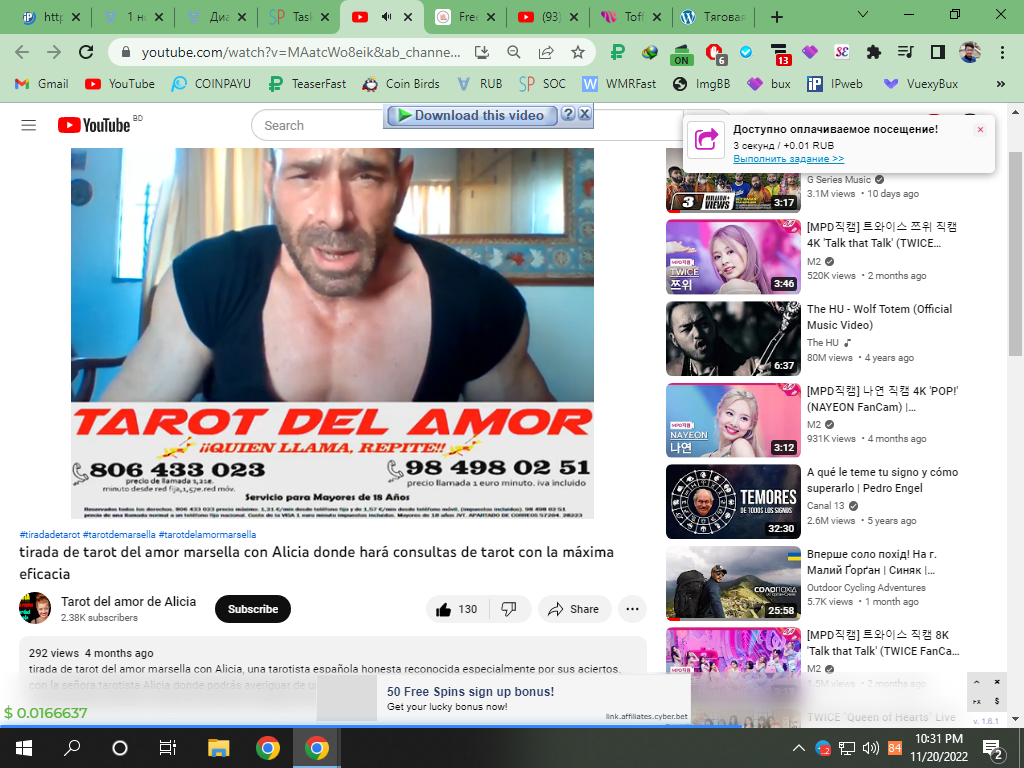The height and width of the screenshot is (768, 1024).
Task: Click the zoom magnifier in address bar
Action: (x=514, y=52)
